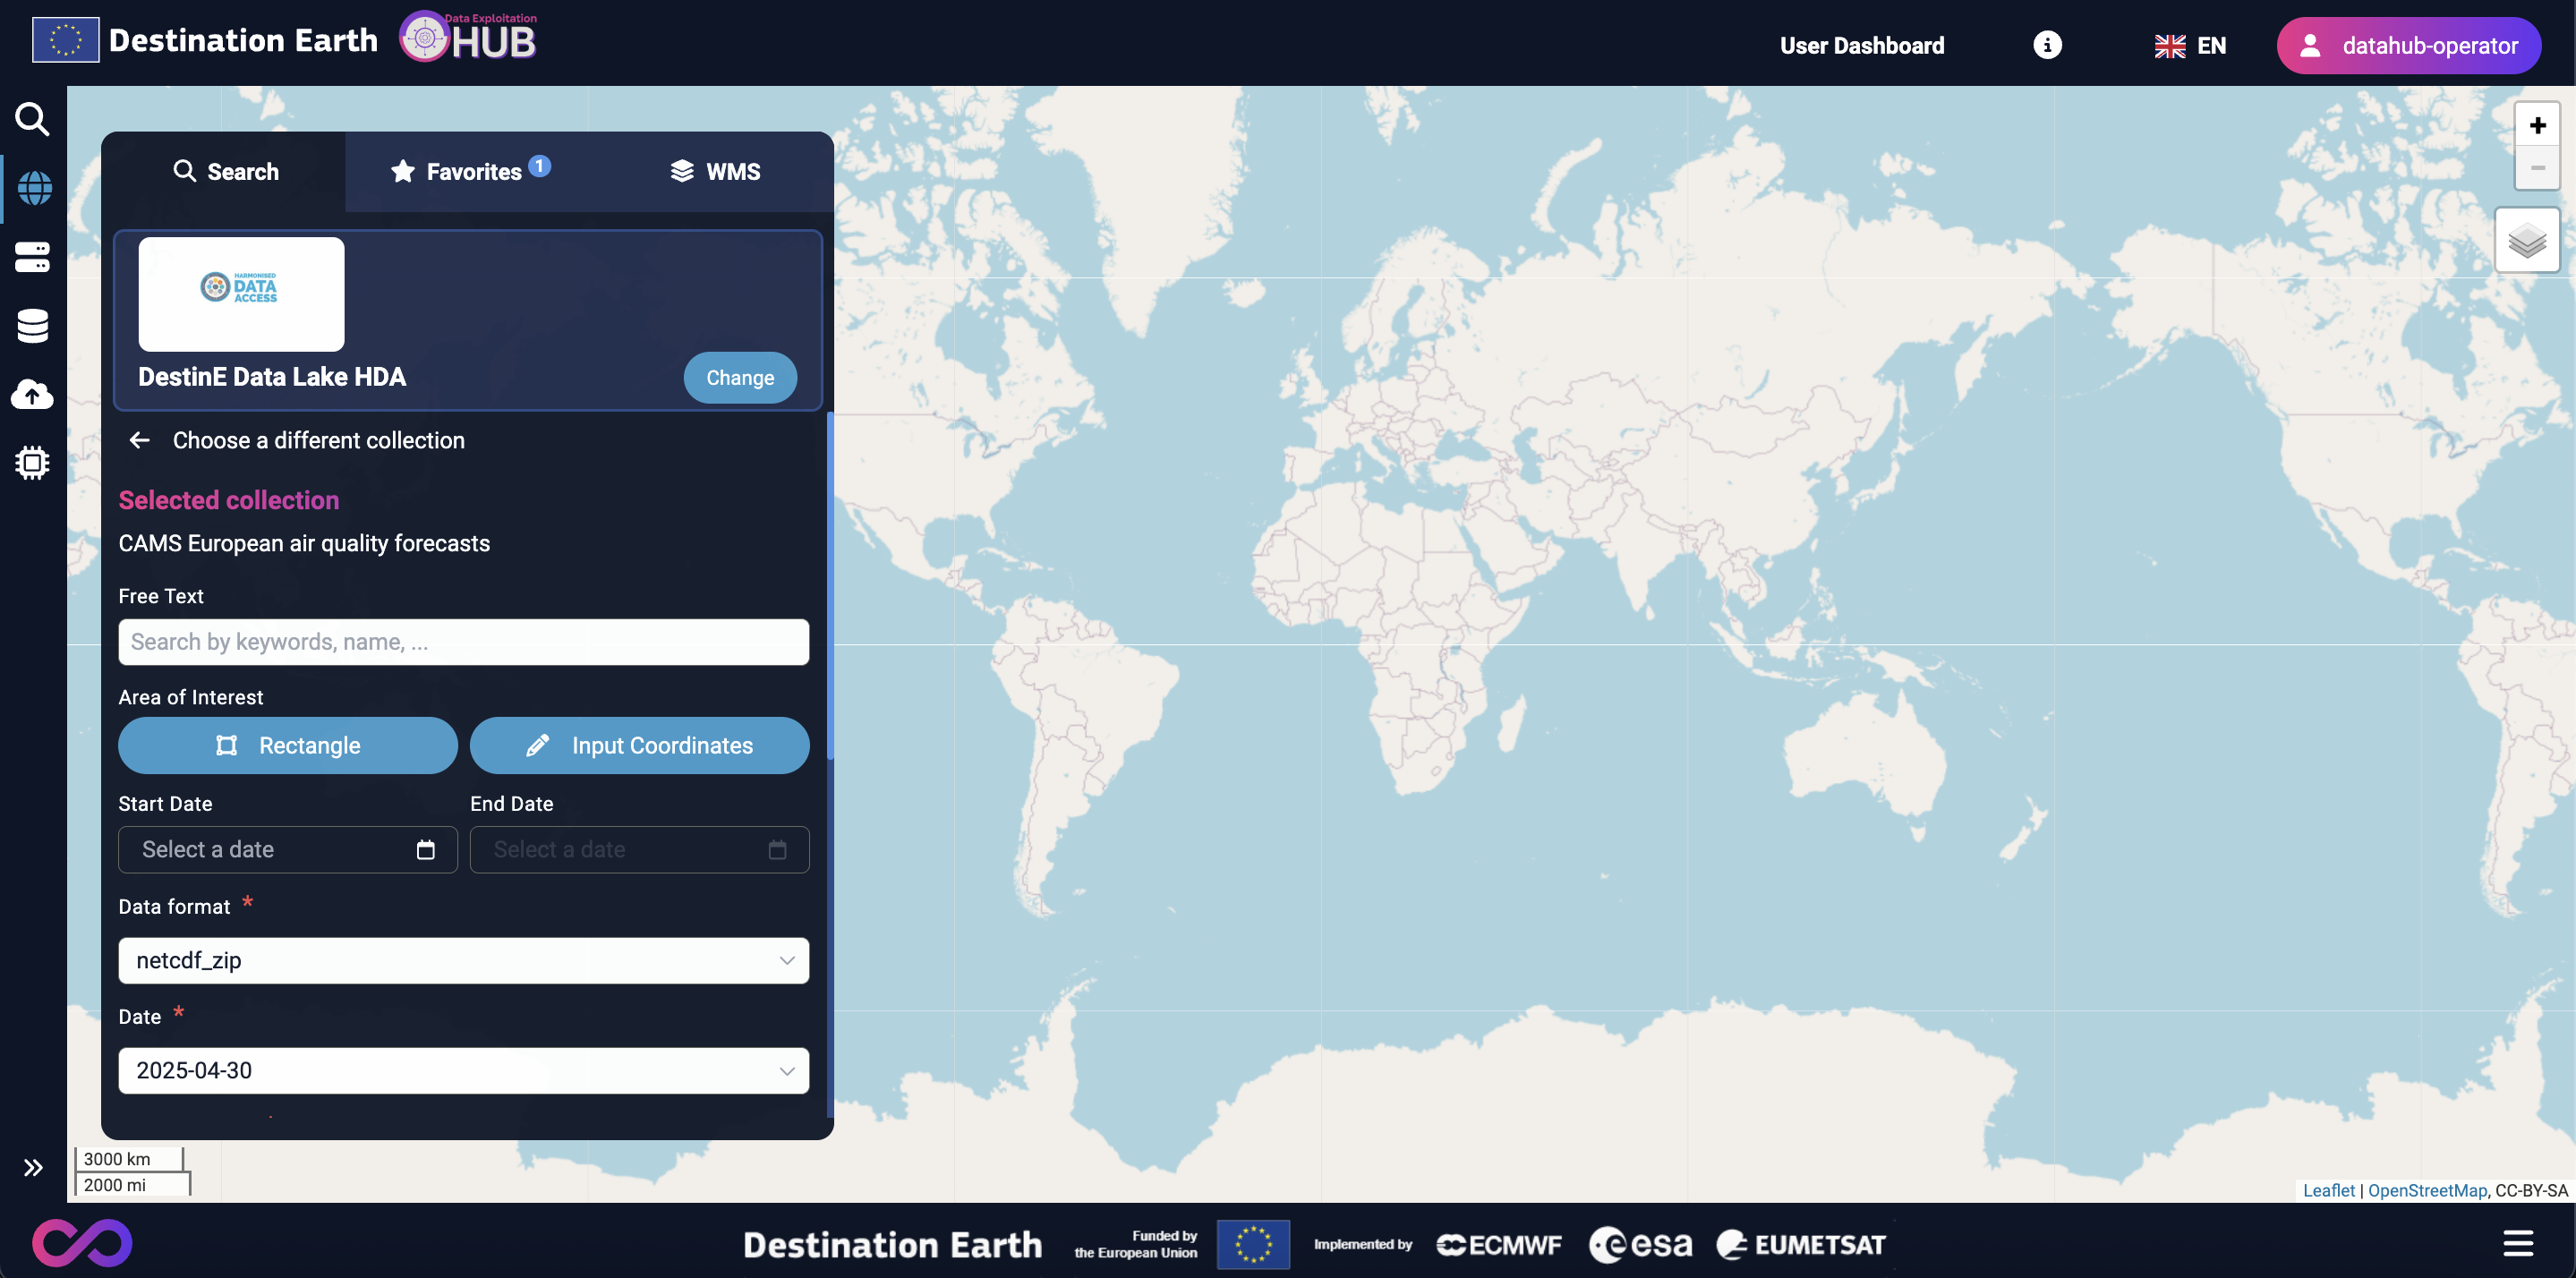Open the database stack sidebar icon
This screenshot has width=2576, height=1278.
click(32, 326)
